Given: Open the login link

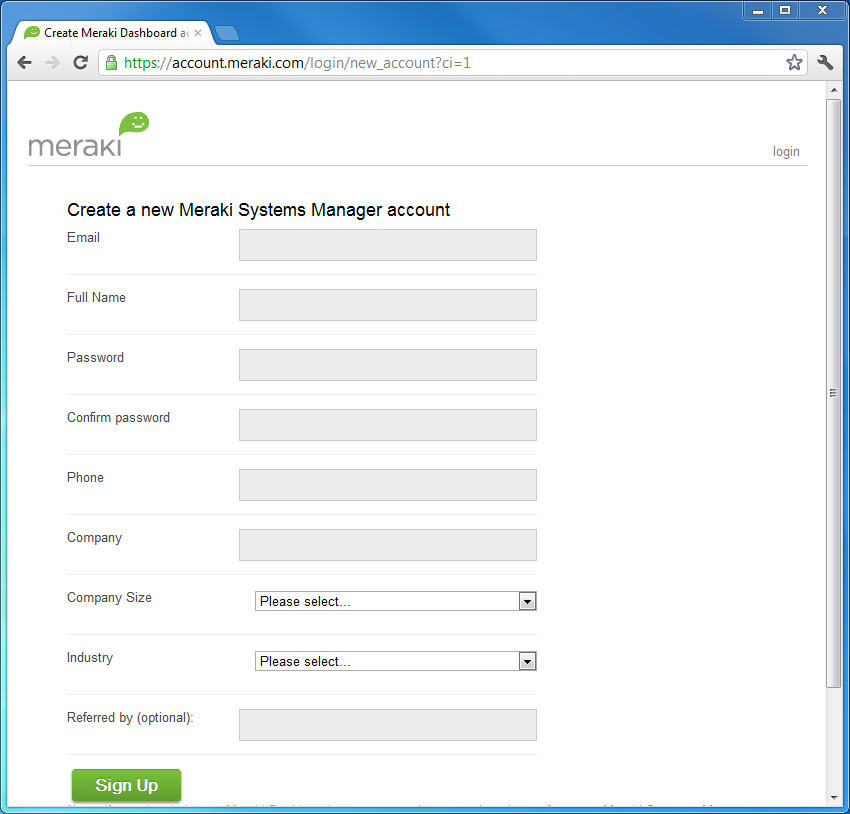Looking at the screenshot, I should click(786, 152).
